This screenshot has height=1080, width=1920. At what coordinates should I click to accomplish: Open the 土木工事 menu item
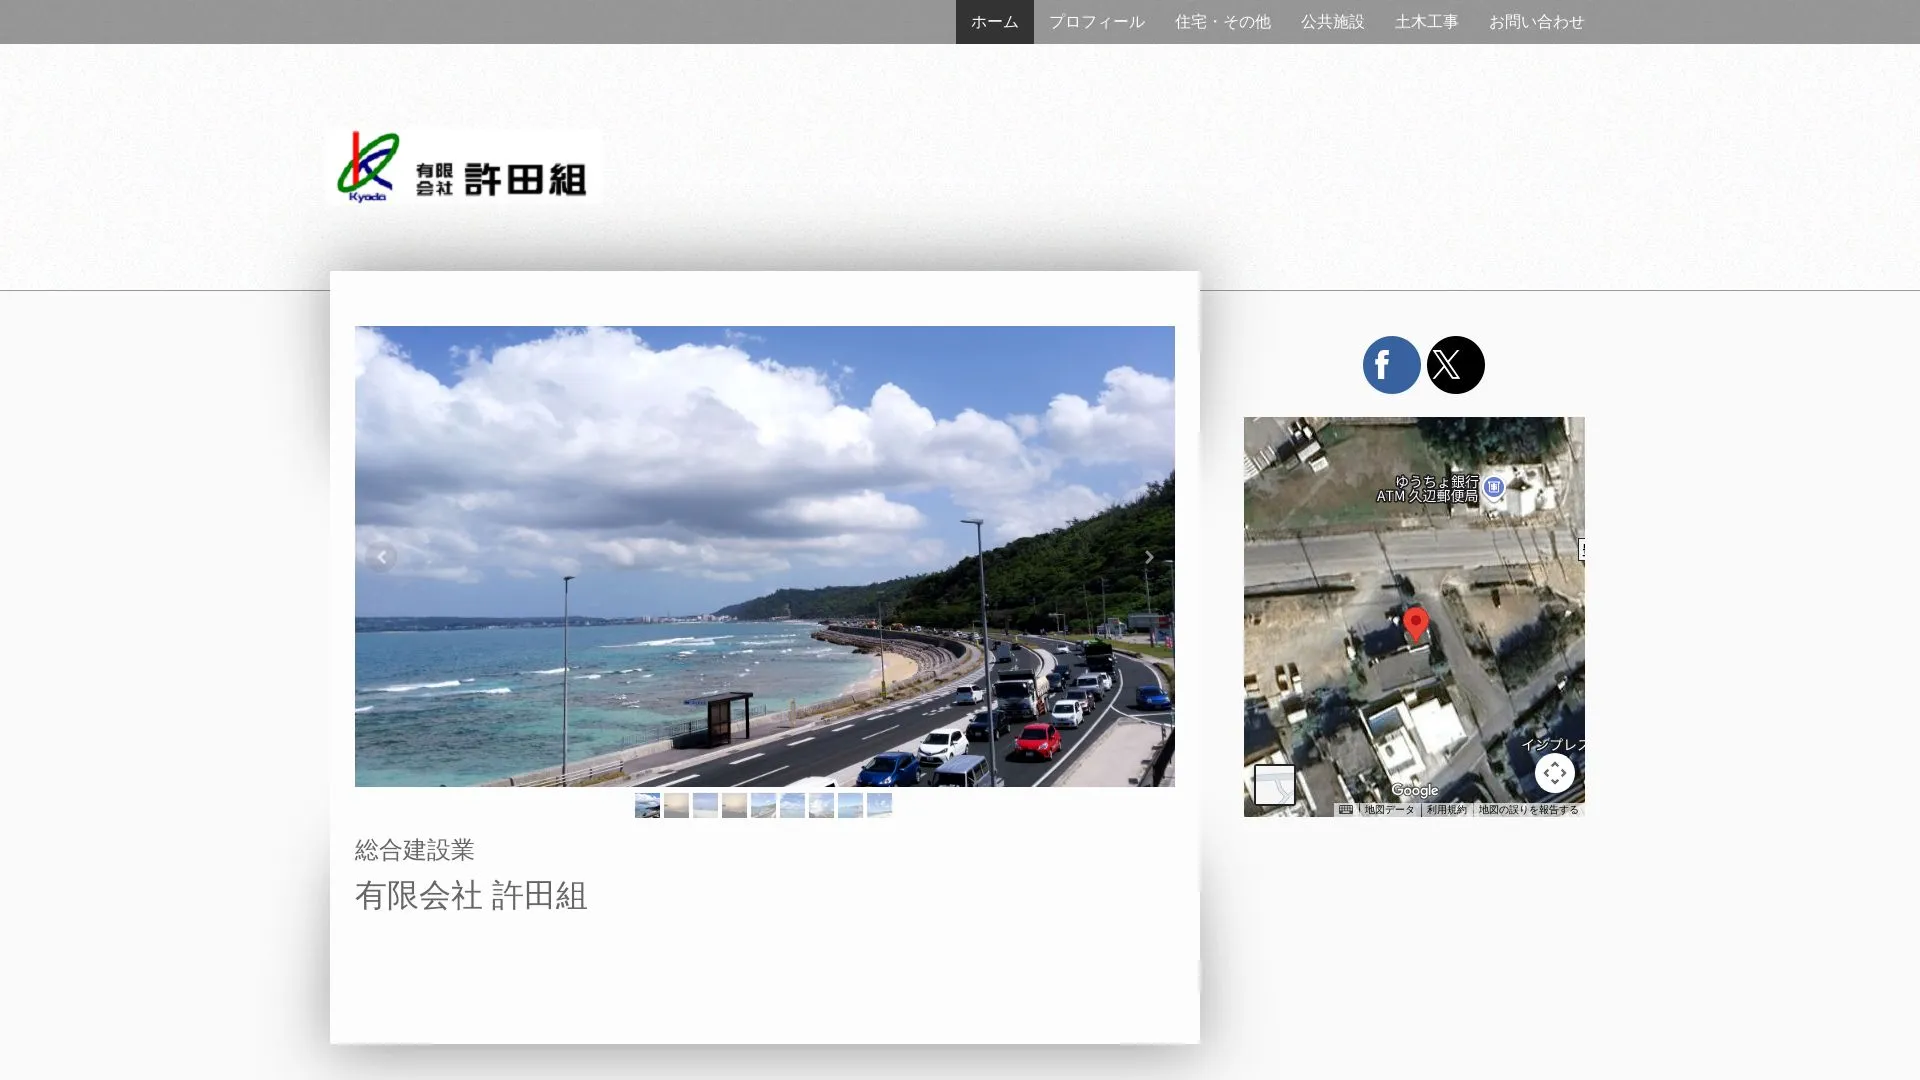click(x=1426, y=22)
